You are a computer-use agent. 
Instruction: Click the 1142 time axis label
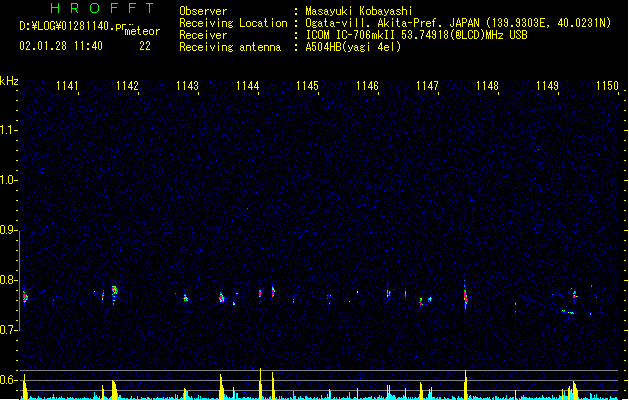click(127, 86)
